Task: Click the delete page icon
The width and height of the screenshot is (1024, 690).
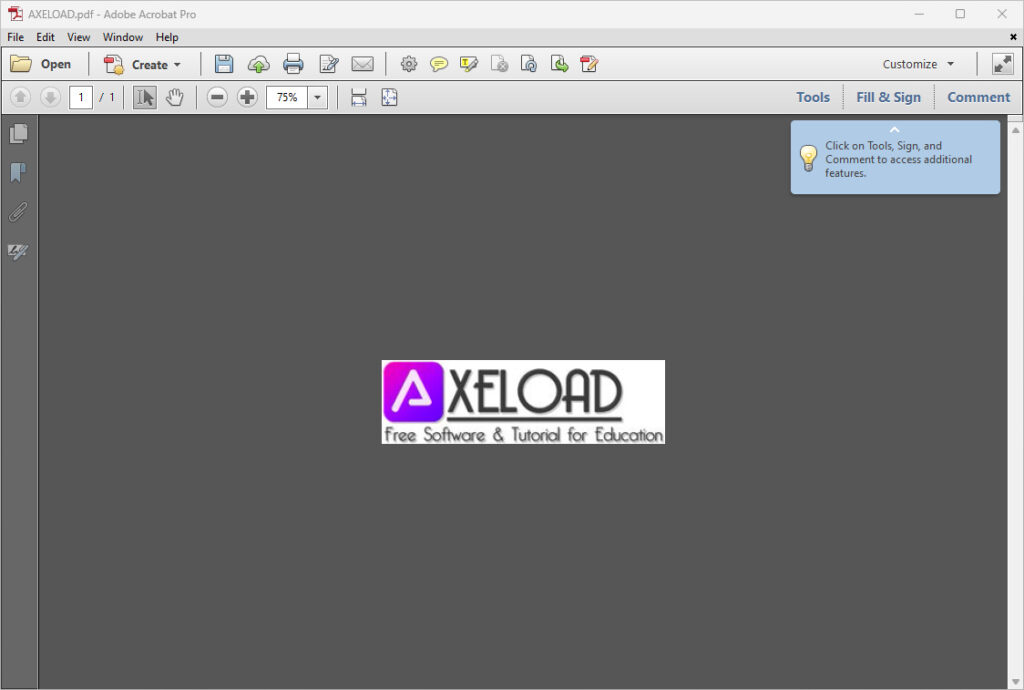Action: pyautogui.click(x=500, y=64)
